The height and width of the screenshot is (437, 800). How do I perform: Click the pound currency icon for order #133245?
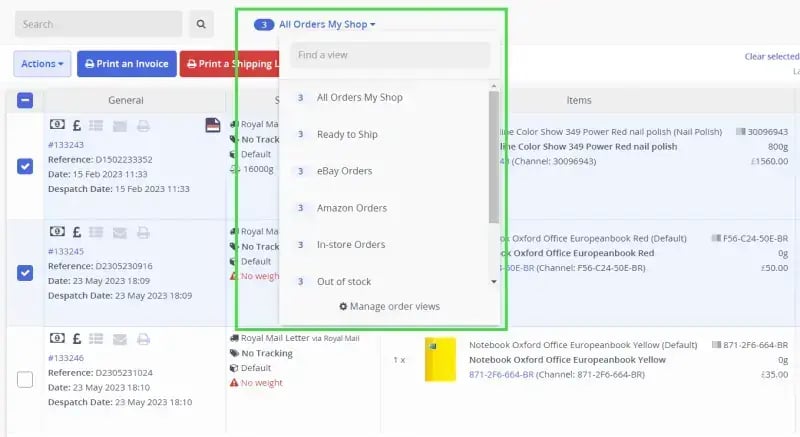(77, 232)
